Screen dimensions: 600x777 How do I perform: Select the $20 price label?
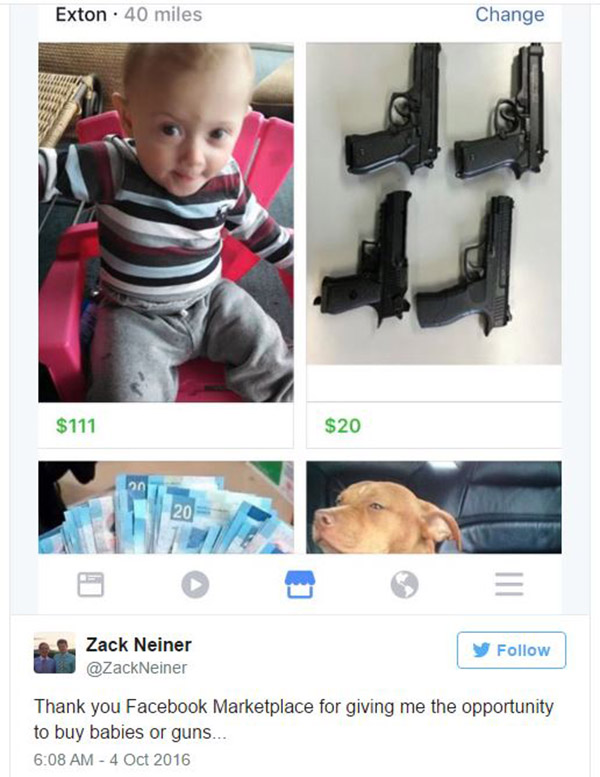pos(343,426)
